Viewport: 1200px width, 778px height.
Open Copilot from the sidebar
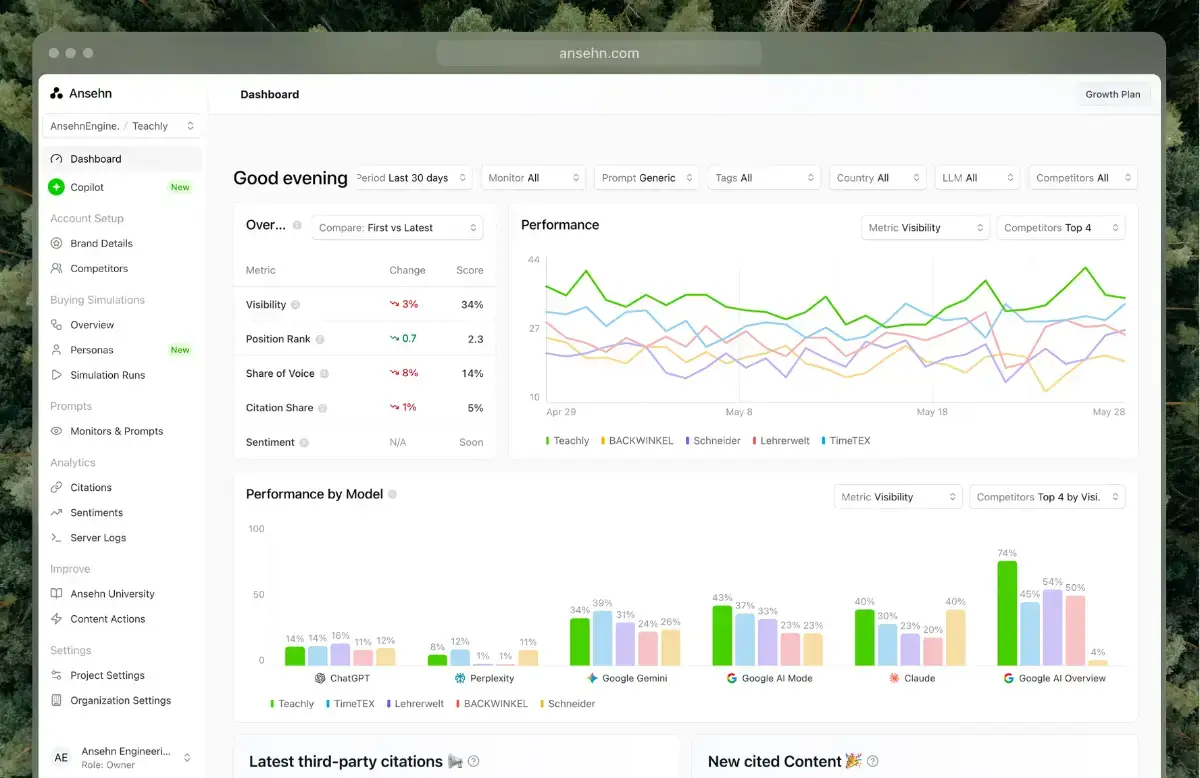122,187
